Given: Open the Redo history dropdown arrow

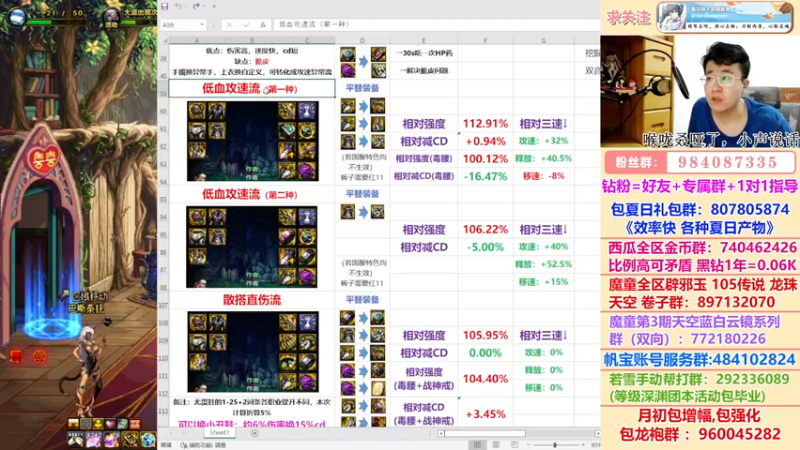Looking at the screenshot, I should [204, 7].
